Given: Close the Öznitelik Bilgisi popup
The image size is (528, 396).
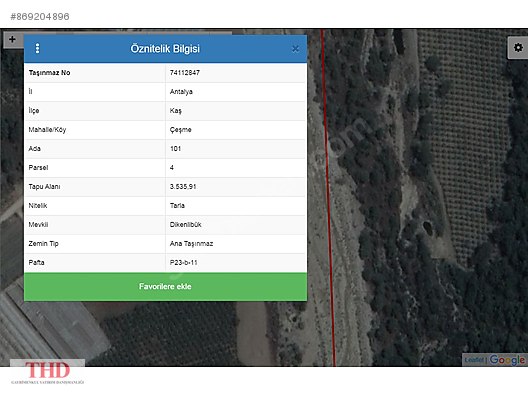Looking at the screenshot, I should click(295, 49).
